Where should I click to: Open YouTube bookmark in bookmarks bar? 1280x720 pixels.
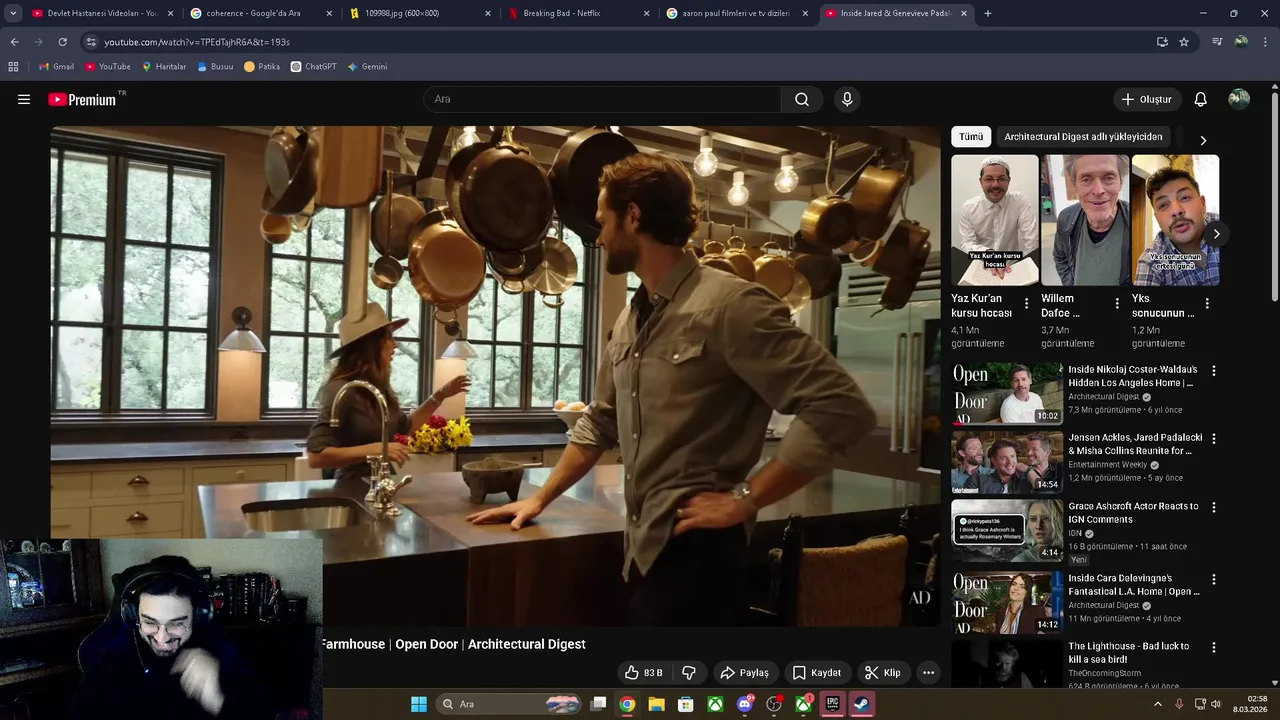(108, 67)
